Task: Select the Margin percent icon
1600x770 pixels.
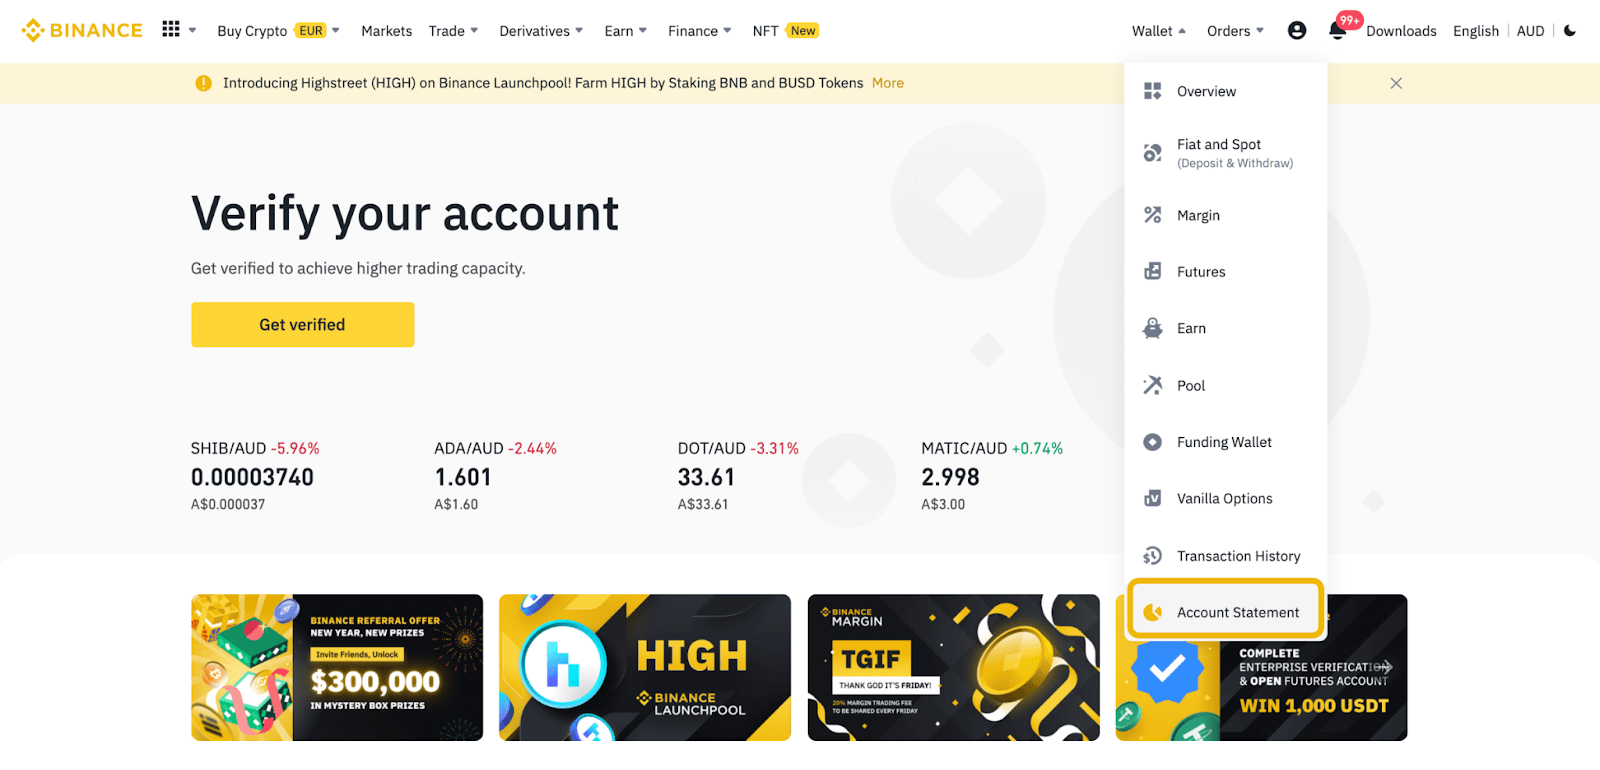Action: [x=1153, y=215]
